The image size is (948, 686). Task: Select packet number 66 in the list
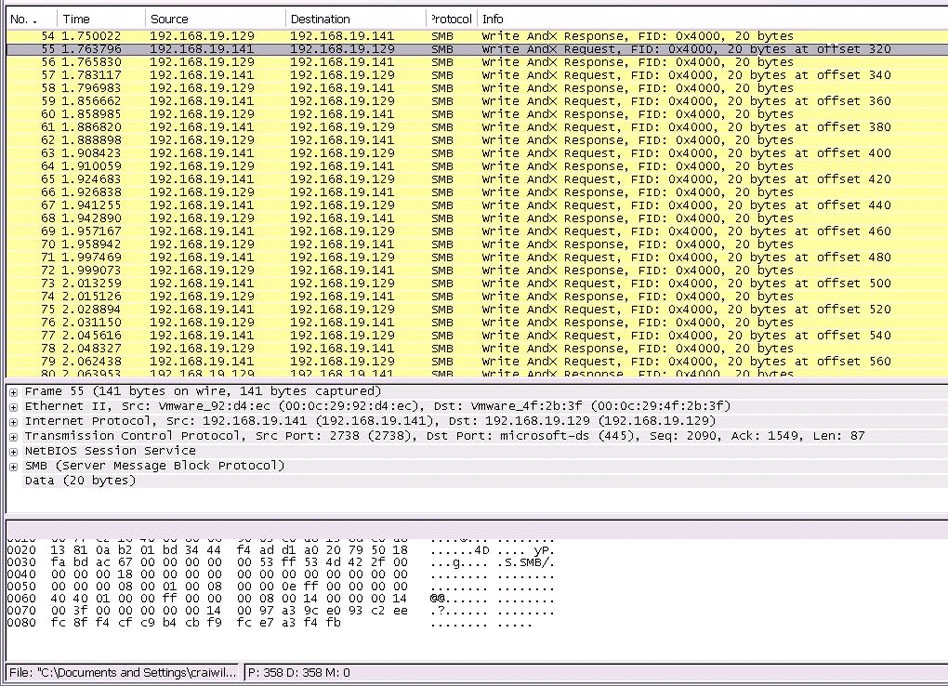tap(477, 192)
